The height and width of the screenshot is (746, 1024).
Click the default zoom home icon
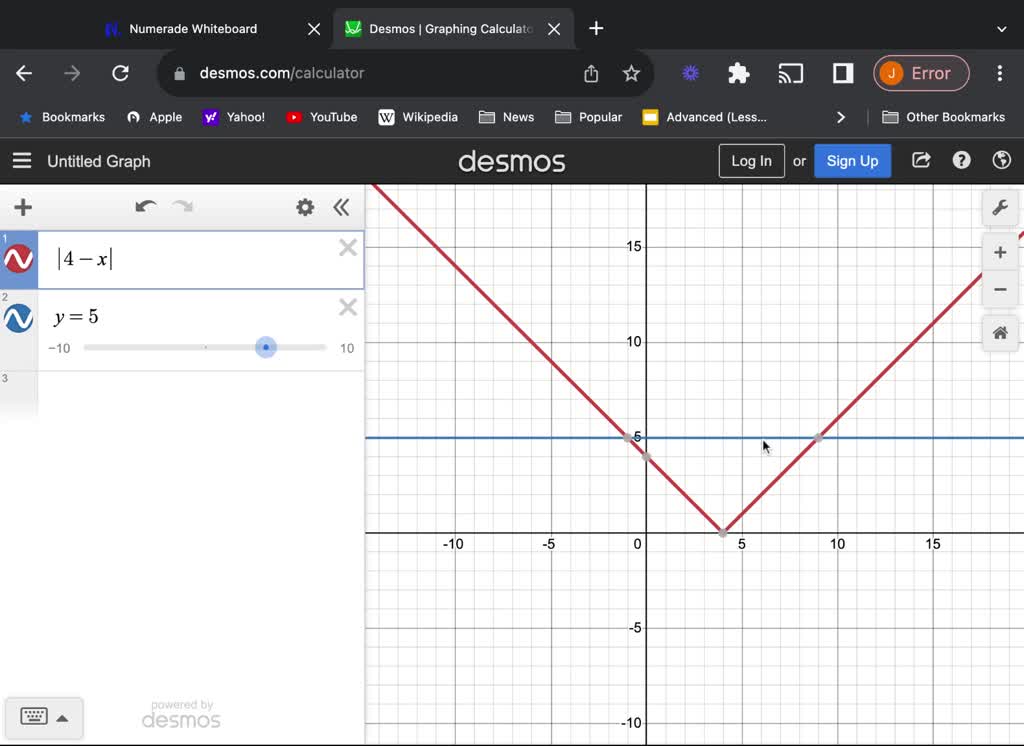(1000, 333)
